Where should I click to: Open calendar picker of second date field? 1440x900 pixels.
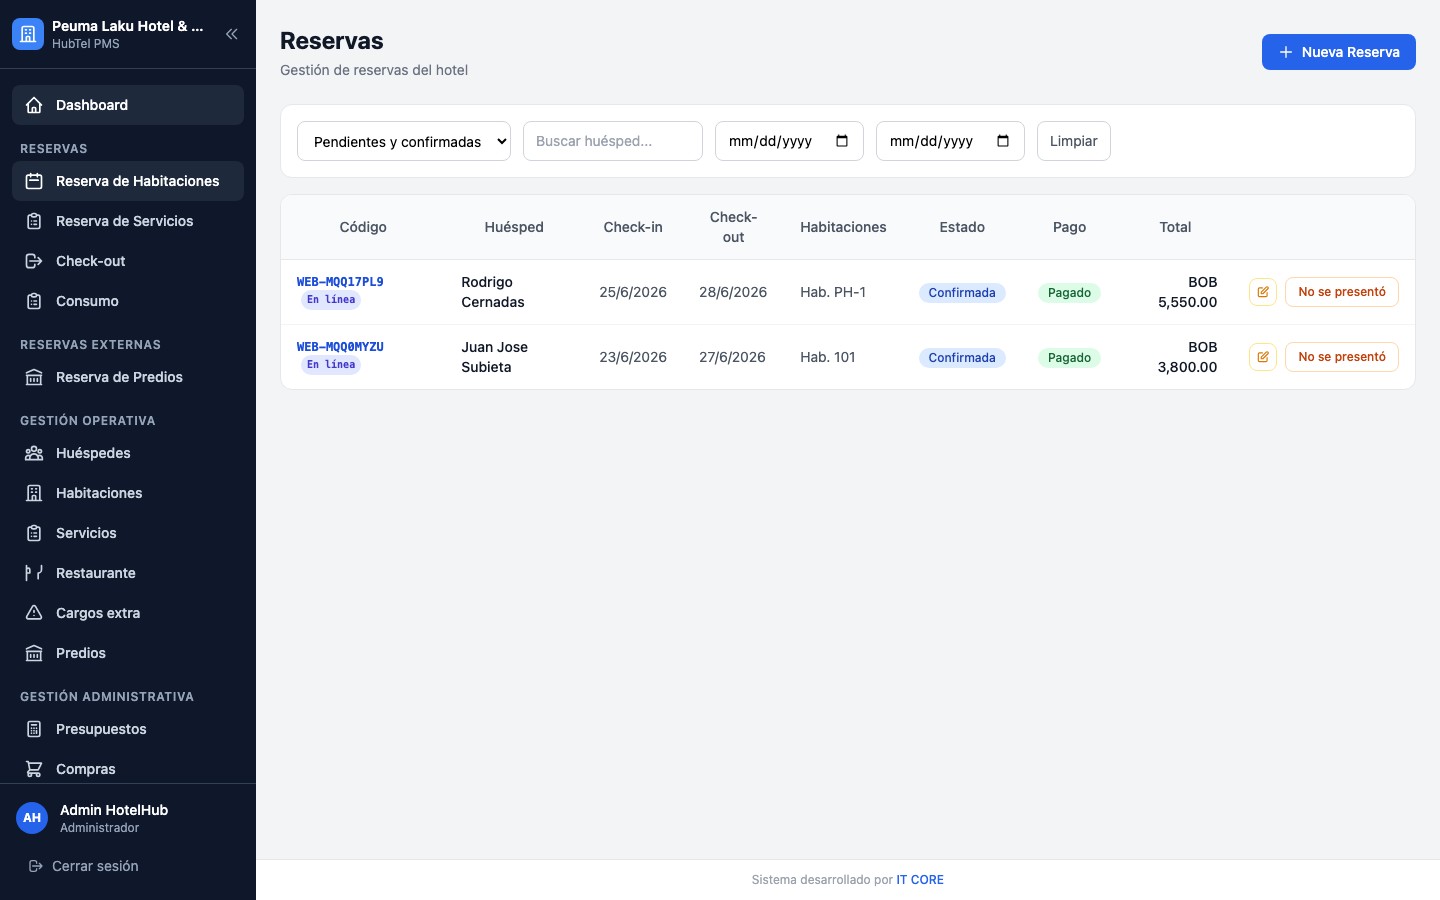(1003, 141)
